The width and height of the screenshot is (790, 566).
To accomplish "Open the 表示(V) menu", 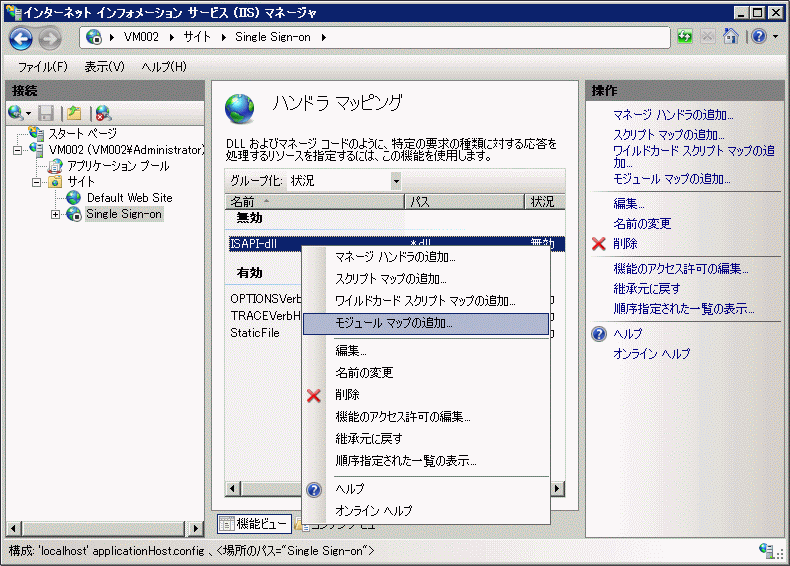I will coord(104,67).
